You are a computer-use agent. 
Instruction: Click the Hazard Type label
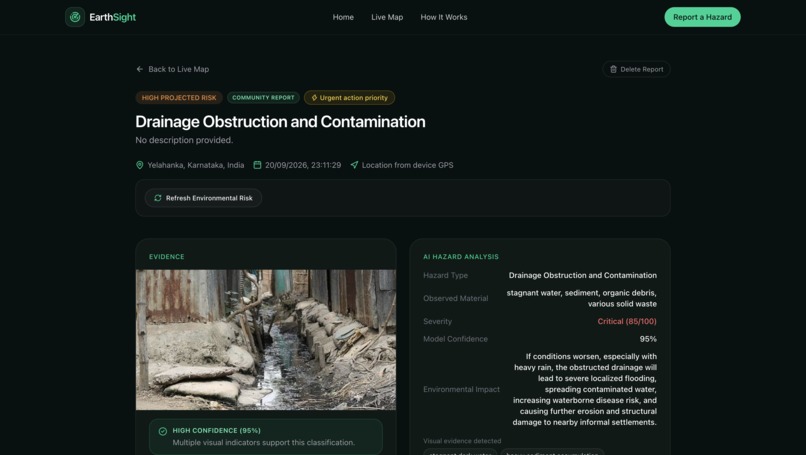click(445, 276)
